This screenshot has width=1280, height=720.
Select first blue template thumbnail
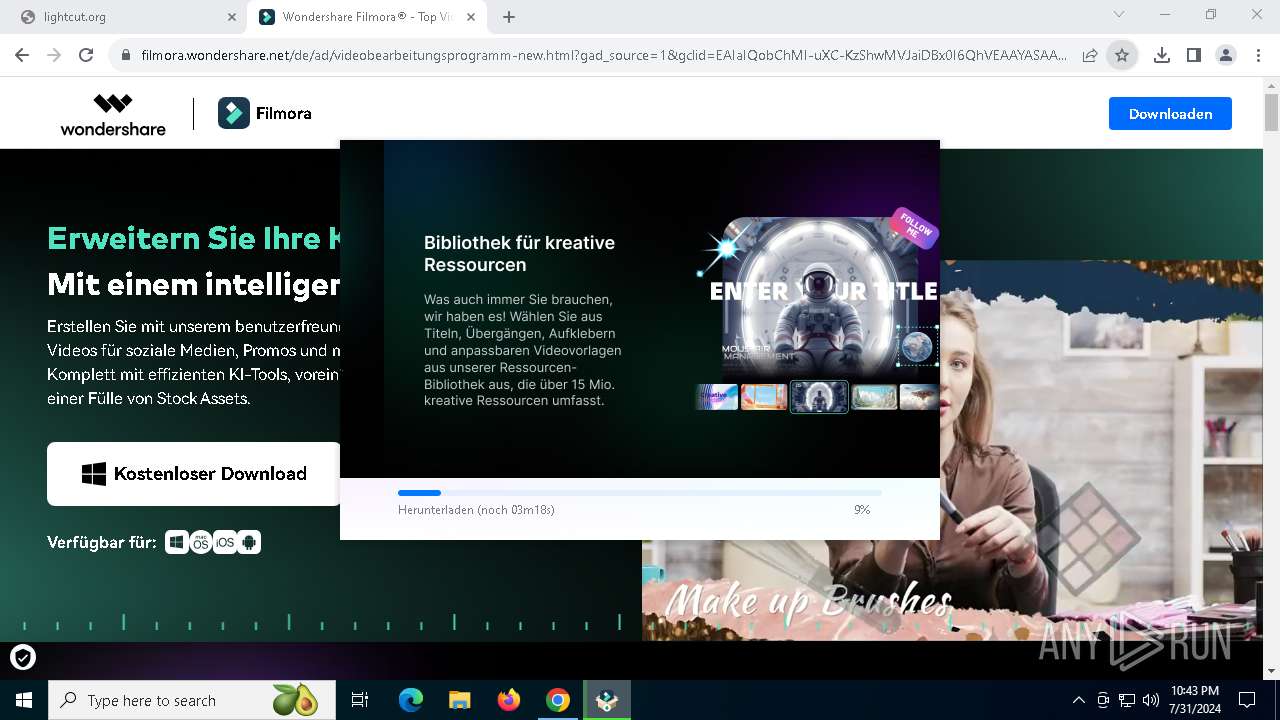pyautogui.click(x=717, y=397)
